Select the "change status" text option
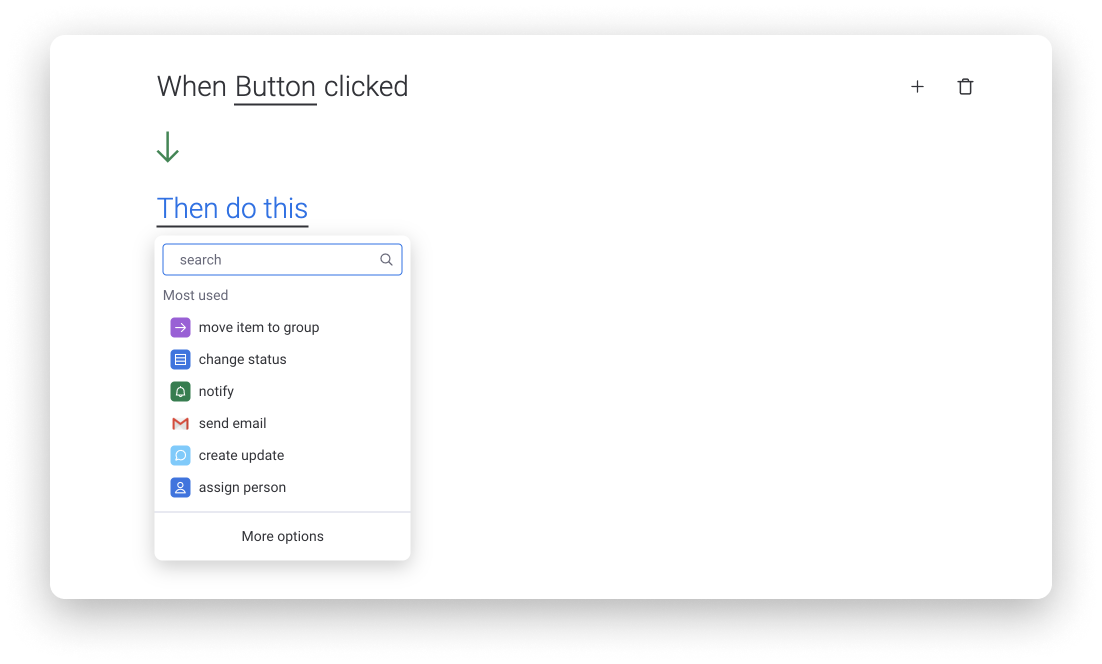Screen dimensions: 1102x664 [242, 359]
